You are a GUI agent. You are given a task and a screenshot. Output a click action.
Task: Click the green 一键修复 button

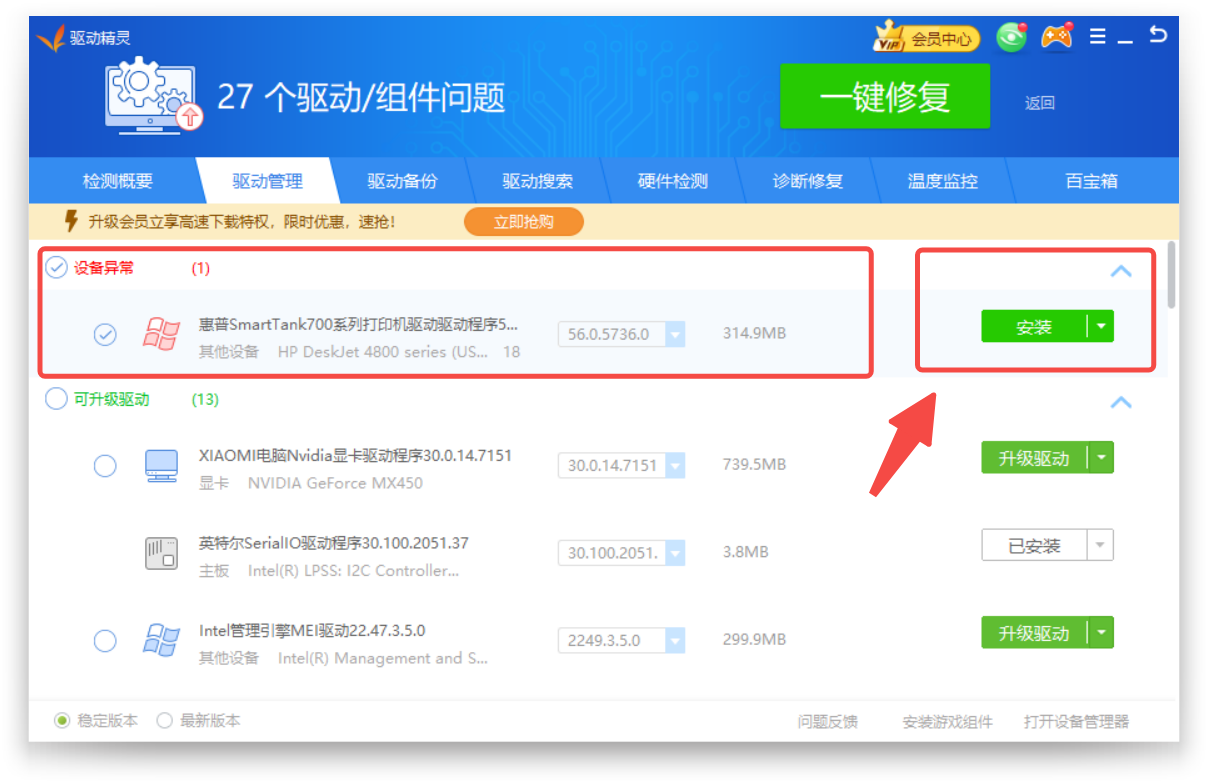(884, 97)
